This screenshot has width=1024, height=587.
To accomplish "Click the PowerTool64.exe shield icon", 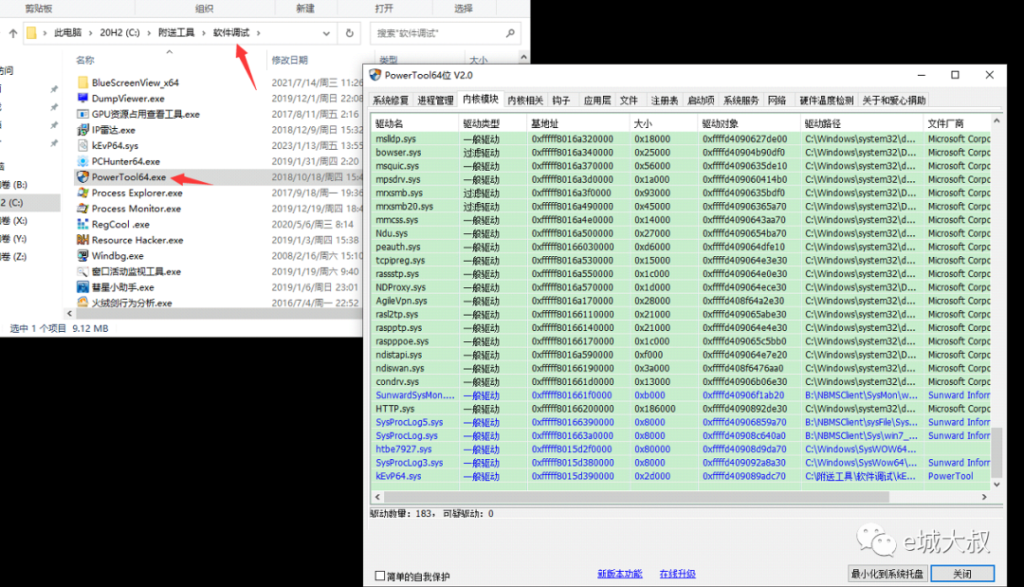I will click(x=83, y=177).
